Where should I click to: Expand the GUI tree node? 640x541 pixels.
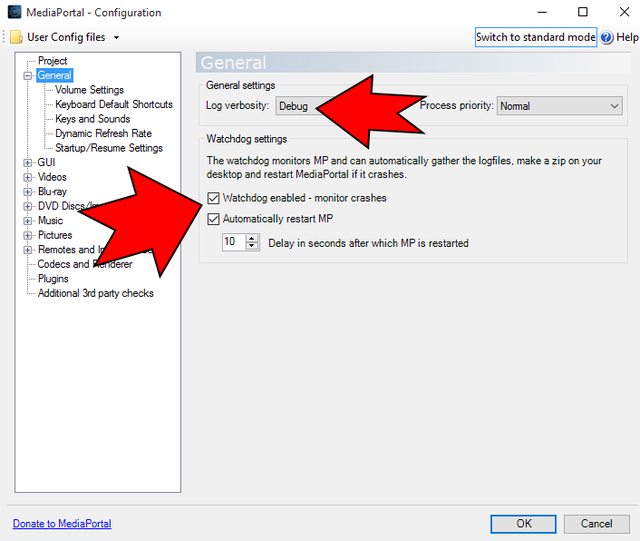tap(27, 162)
